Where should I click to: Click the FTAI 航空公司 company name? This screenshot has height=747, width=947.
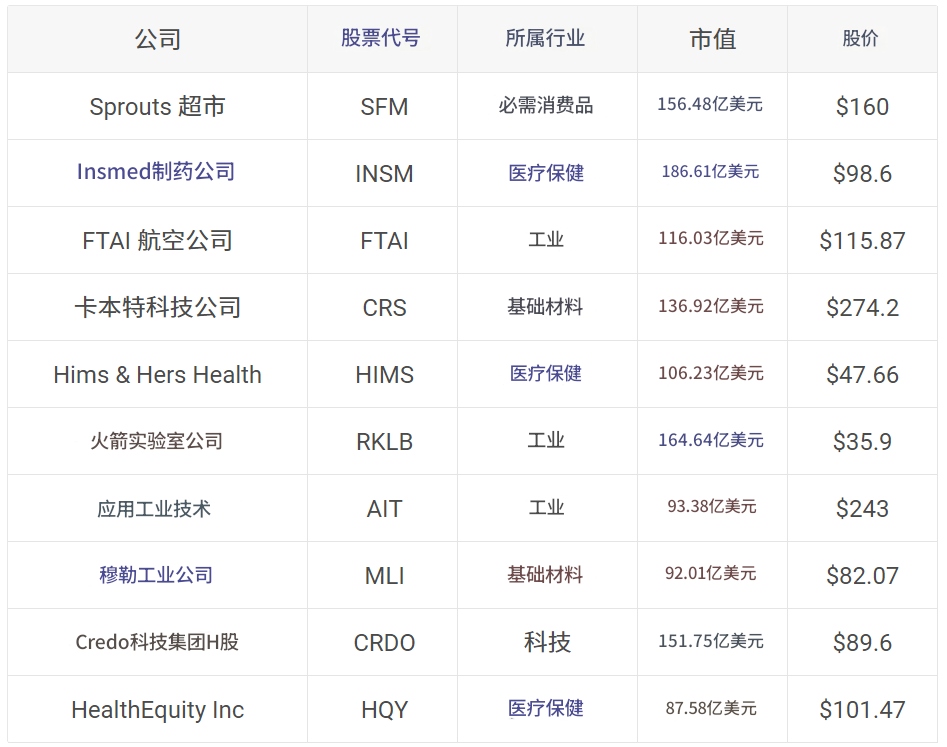point(155,239)
